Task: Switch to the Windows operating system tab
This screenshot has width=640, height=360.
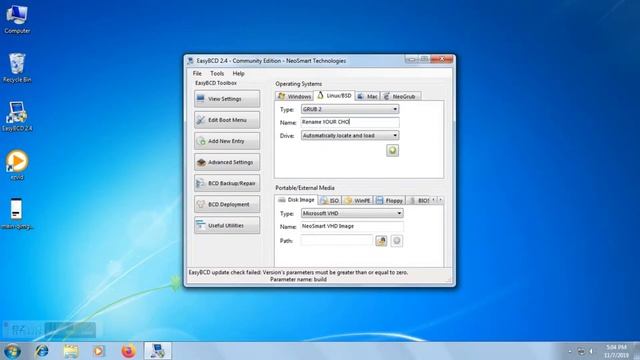Action: pos(294,96)
